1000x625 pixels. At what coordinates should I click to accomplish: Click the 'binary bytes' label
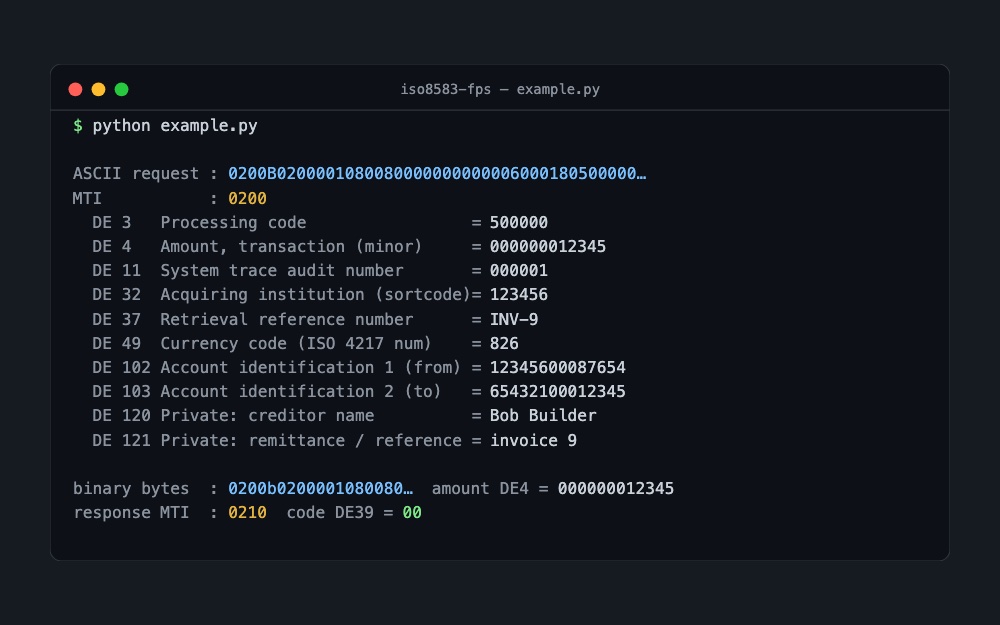pyautogui.click(x=131, y=489)
